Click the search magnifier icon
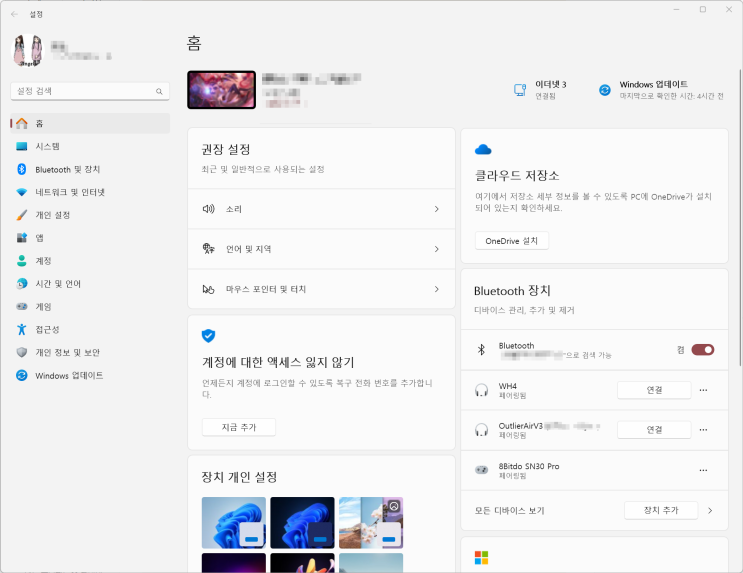 pyautogui.click(x=159, y=91)
